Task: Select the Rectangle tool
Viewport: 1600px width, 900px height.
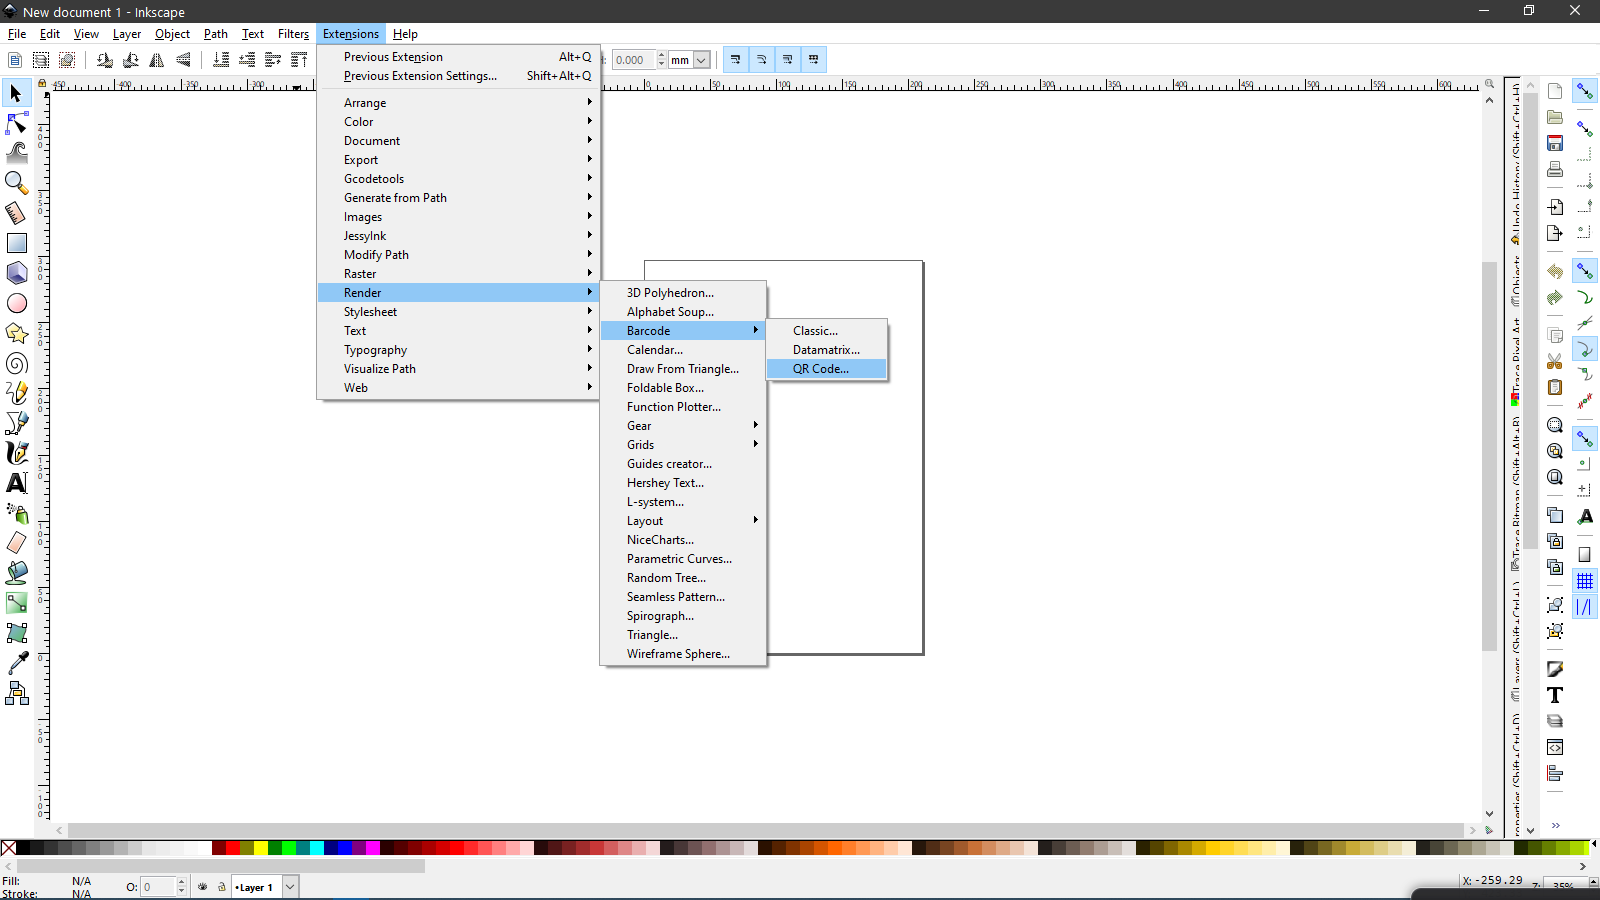Action: (x=16, y=243)
